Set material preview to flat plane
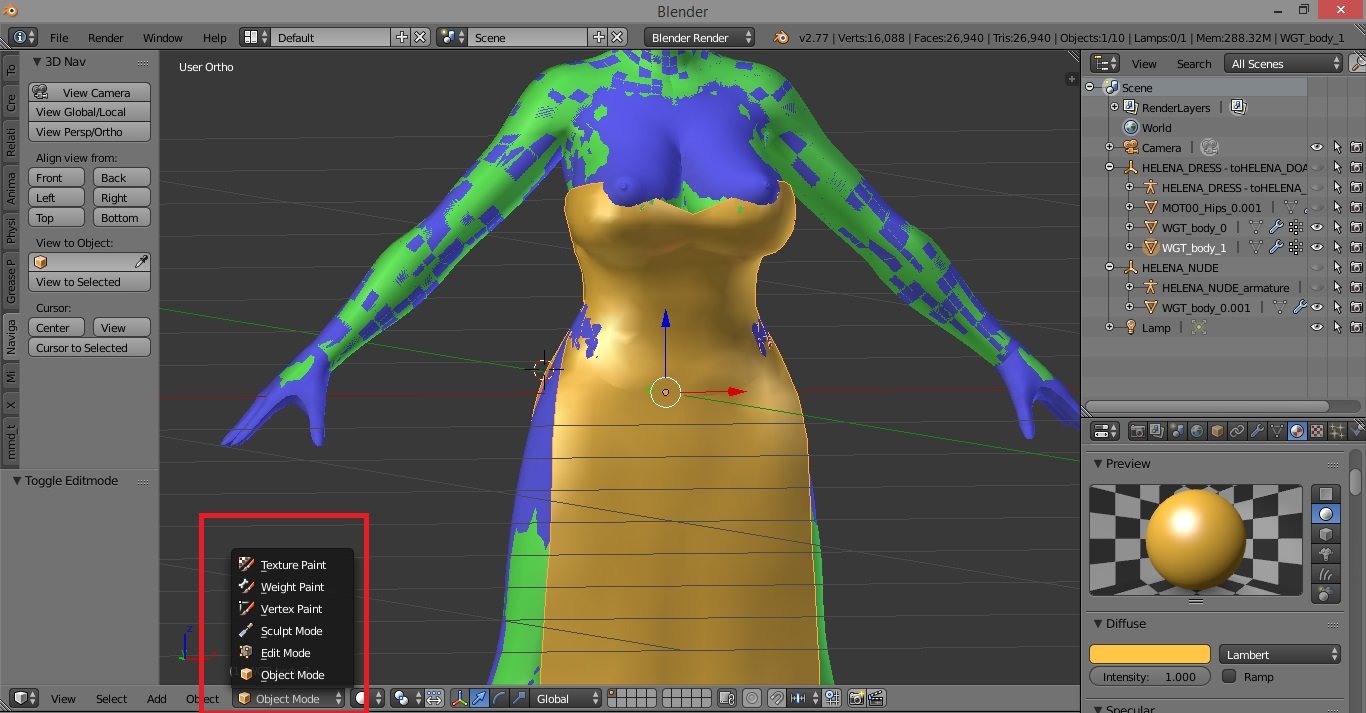Screen dimensions: 1366x713 click(1326, 494)
